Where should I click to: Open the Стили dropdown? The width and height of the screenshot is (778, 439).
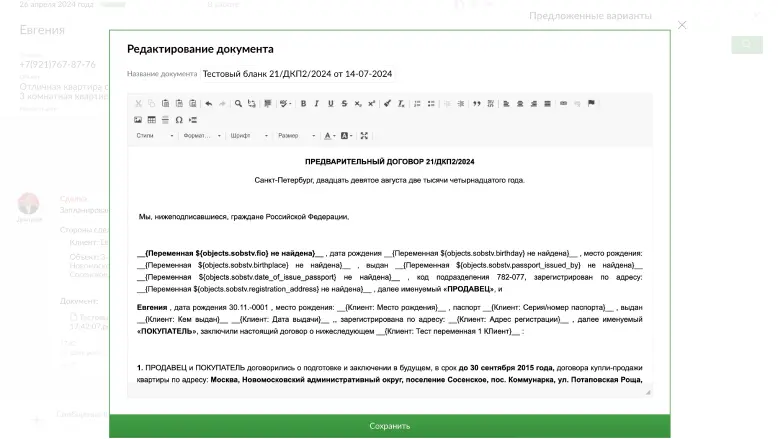tap(155, 136)
